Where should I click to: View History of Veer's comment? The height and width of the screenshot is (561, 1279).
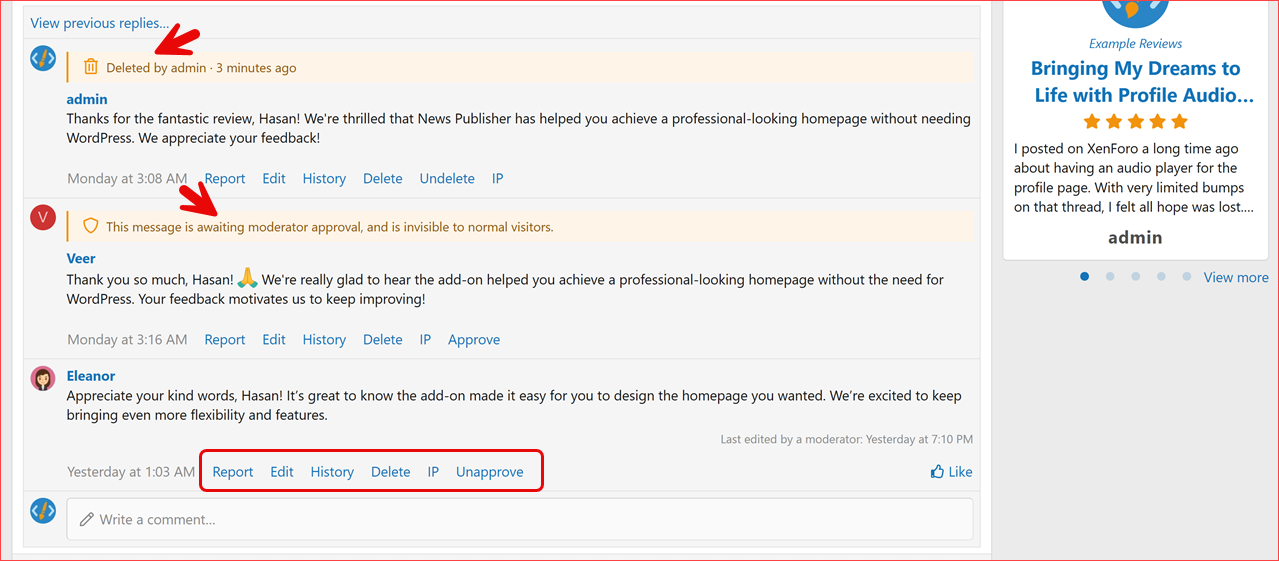click(324, 339)
